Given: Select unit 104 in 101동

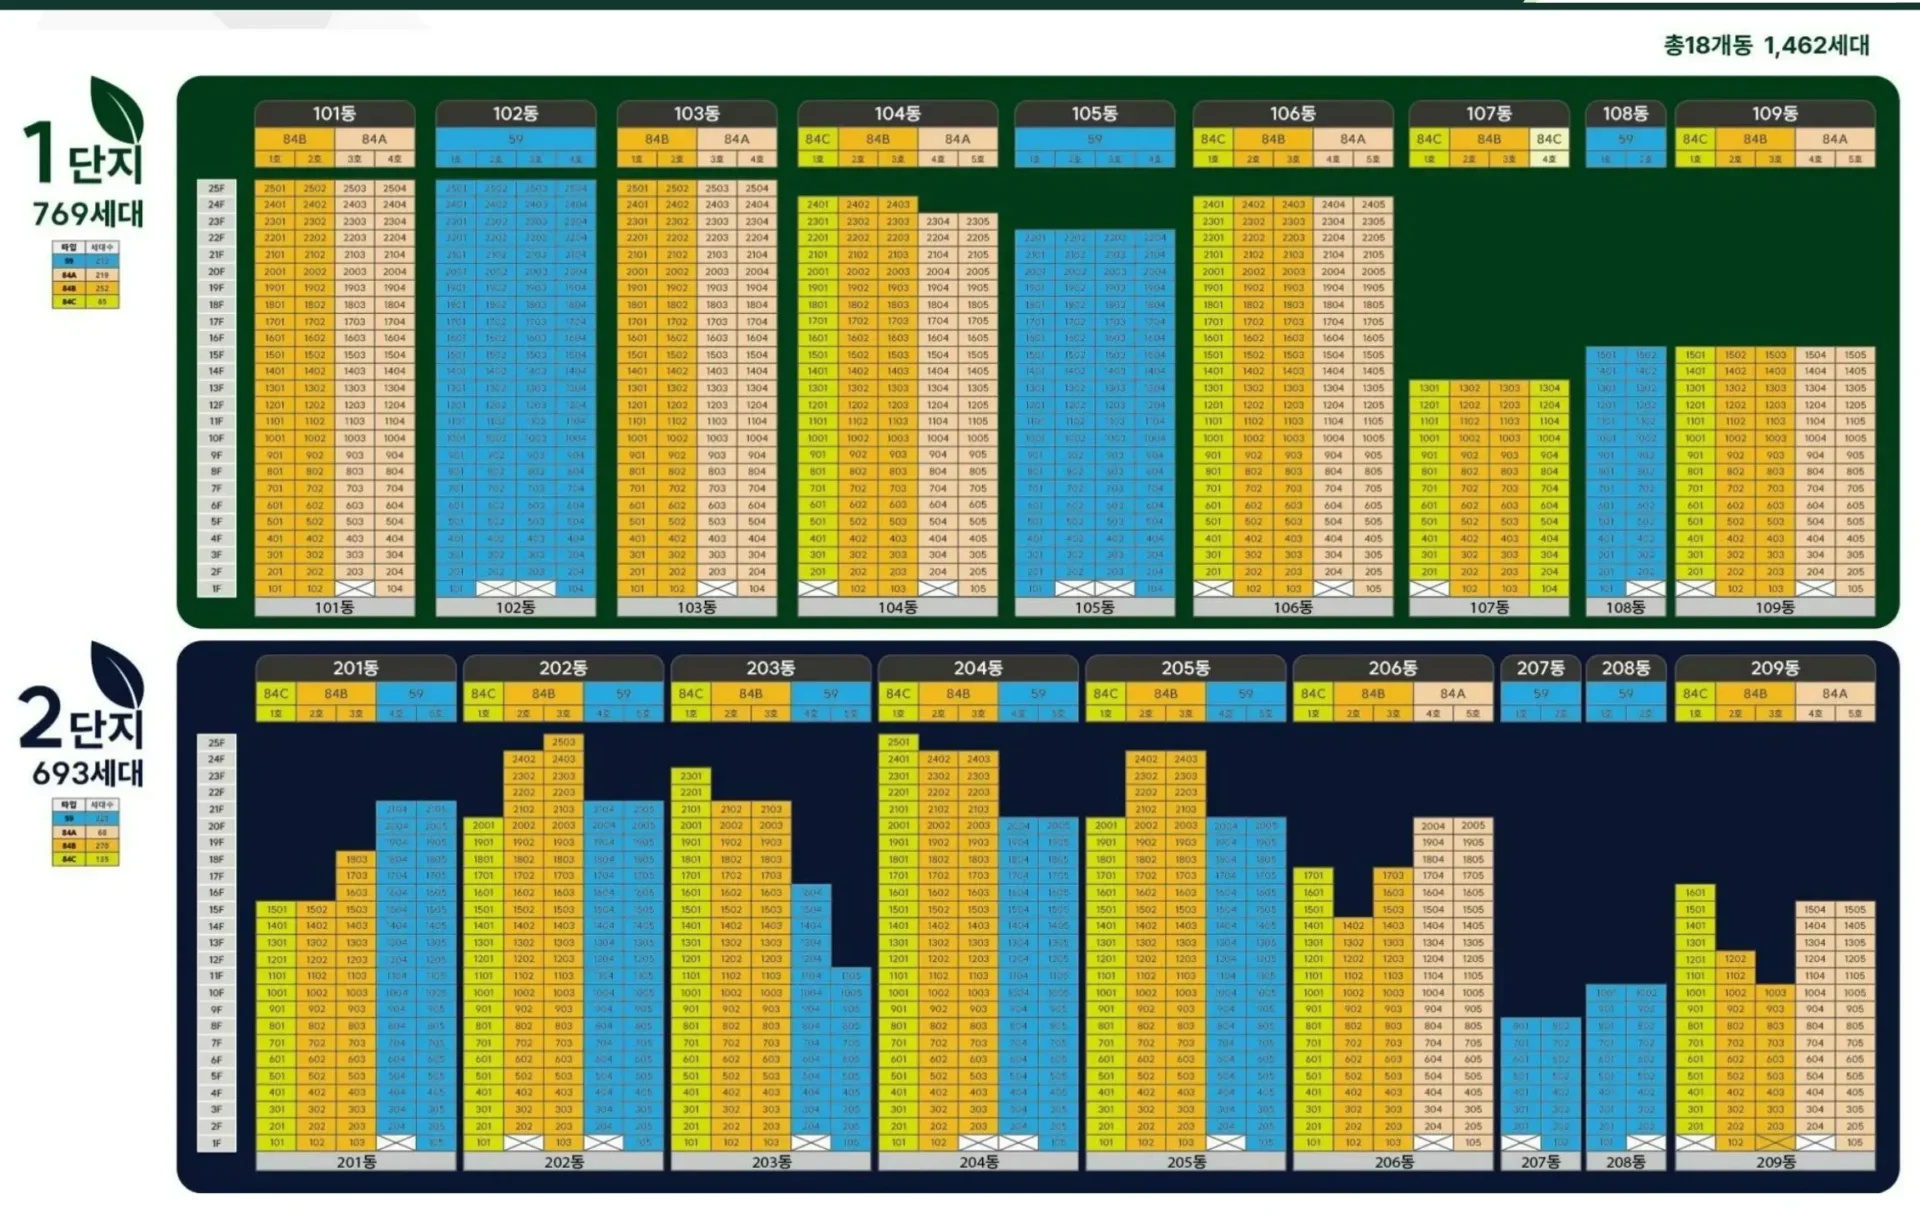Looking at the screenshot, I should (x=395, y=589).
